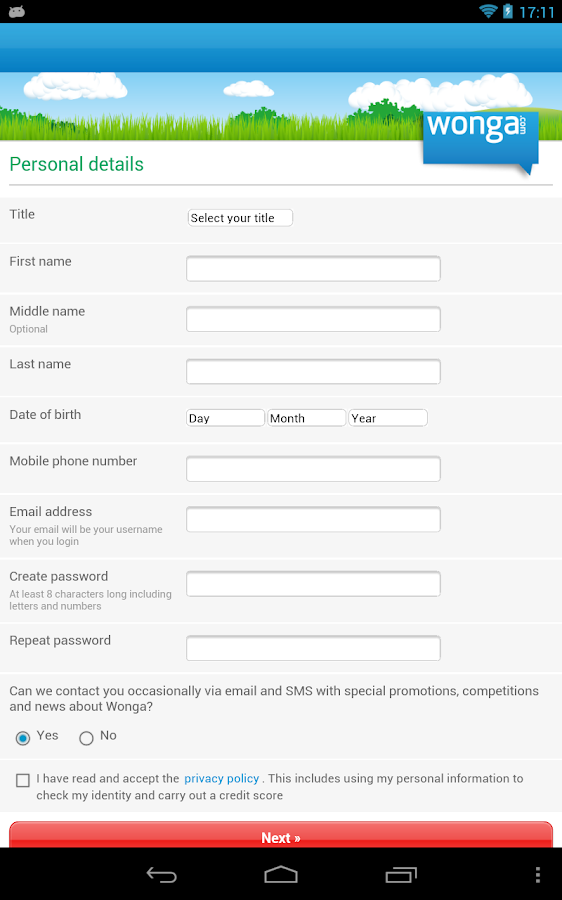Open the recent apps icon
Screen dimensions: 562x900
point(401,874)
